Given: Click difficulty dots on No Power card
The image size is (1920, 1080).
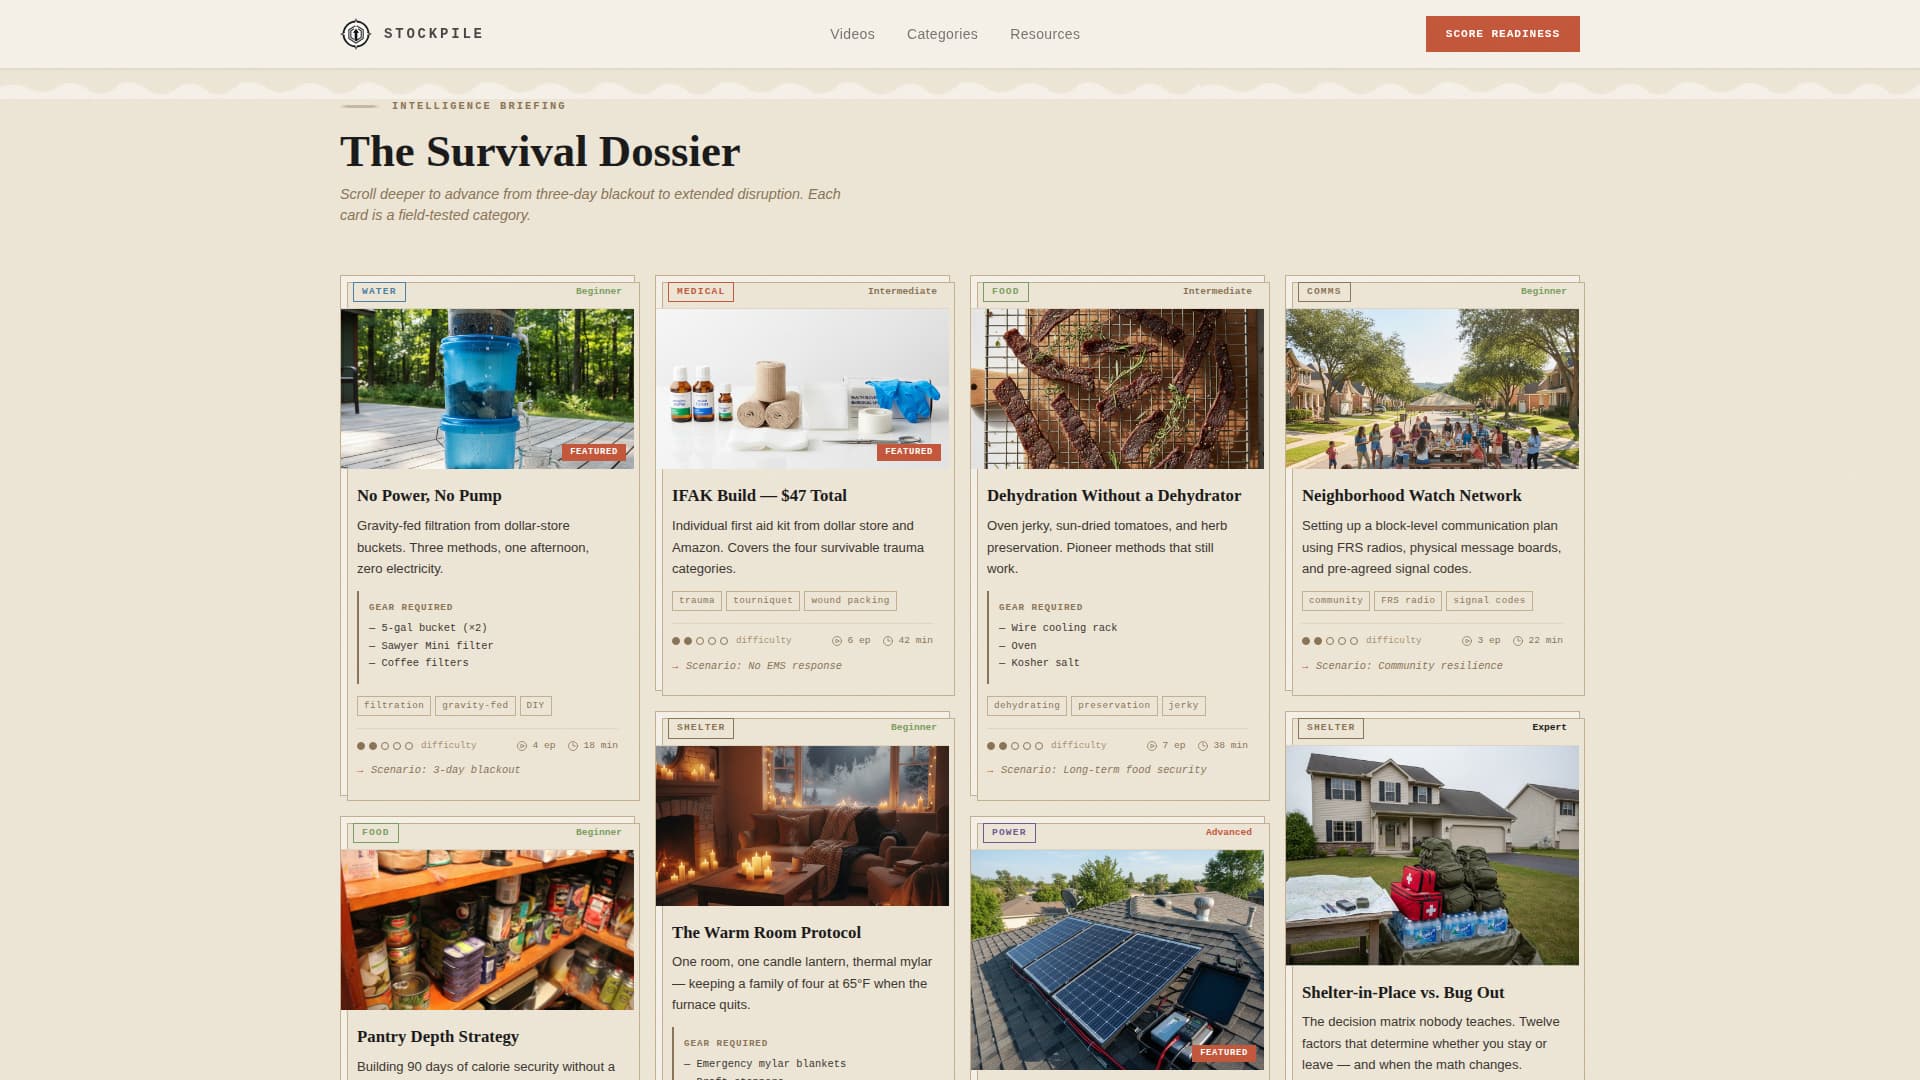Looking at the screenshot, I should tap(385, 746).
